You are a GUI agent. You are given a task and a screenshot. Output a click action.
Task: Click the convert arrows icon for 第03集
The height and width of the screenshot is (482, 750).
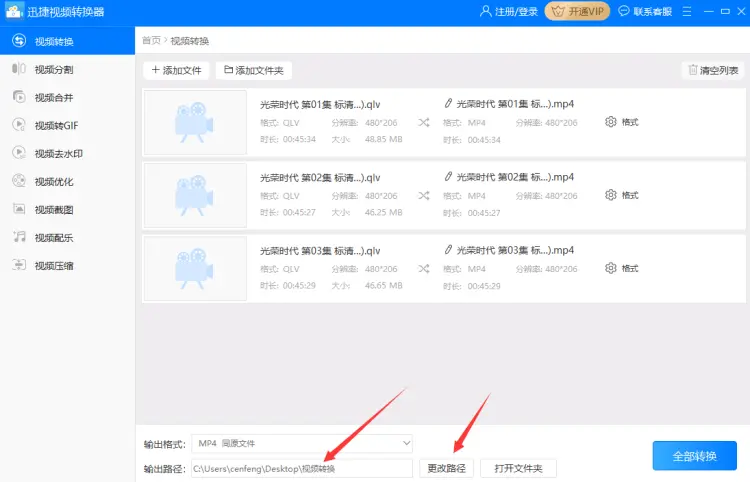(424, 269)
